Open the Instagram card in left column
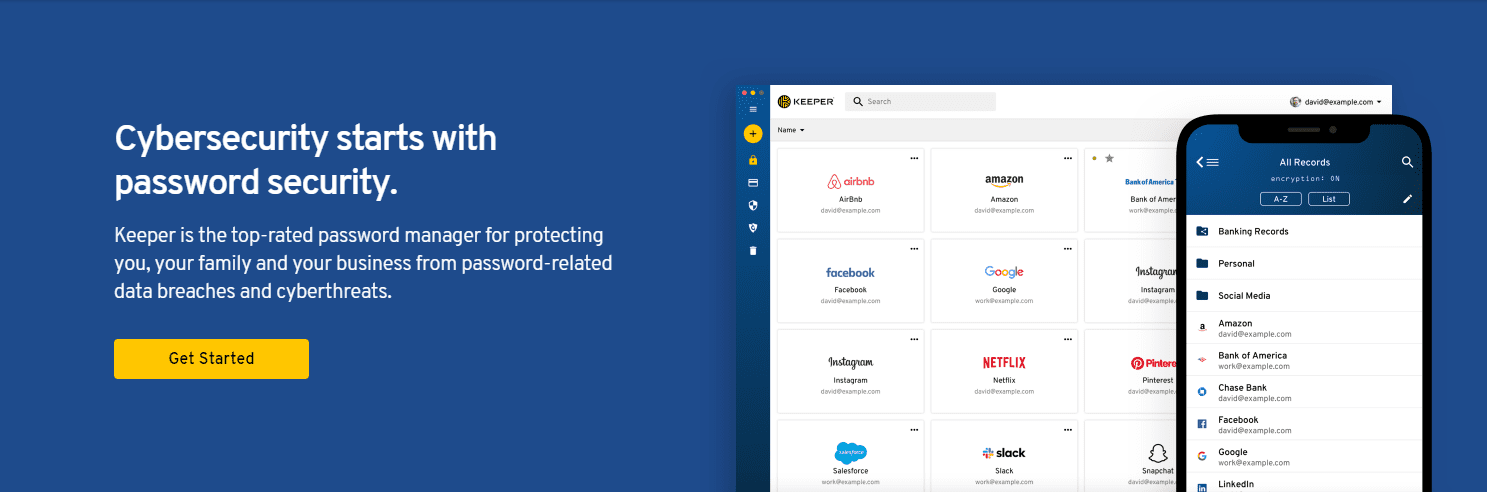1487x492 pixels. [x=851, y=371]
